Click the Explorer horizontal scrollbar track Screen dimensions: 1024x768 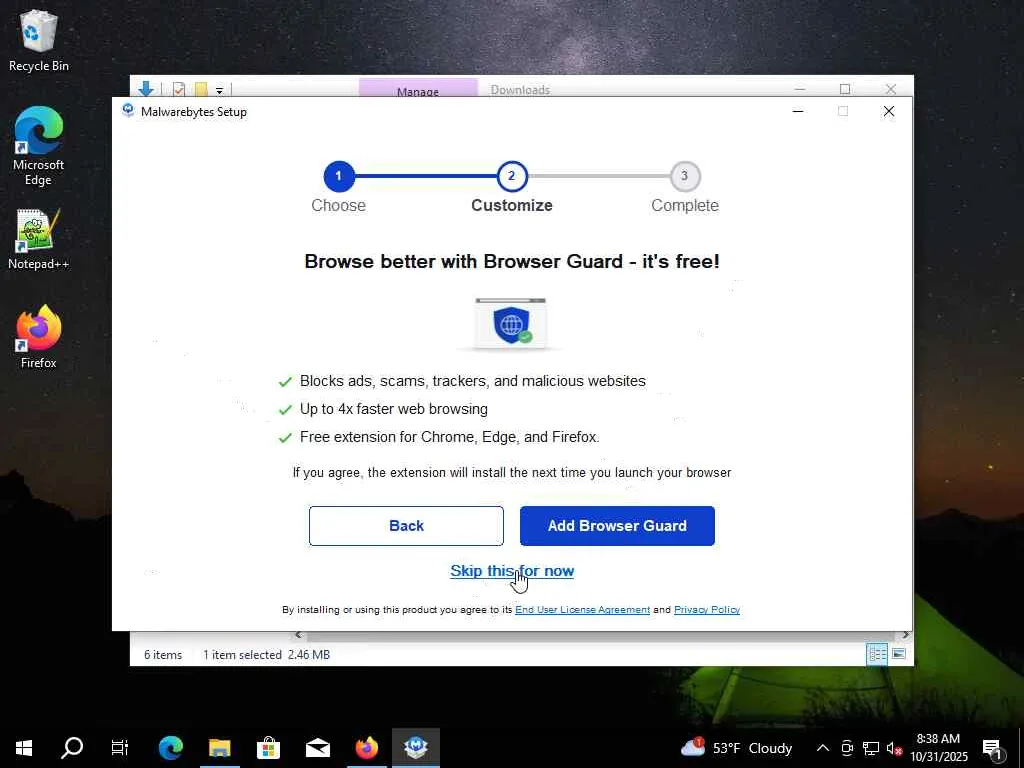(601, 635)
